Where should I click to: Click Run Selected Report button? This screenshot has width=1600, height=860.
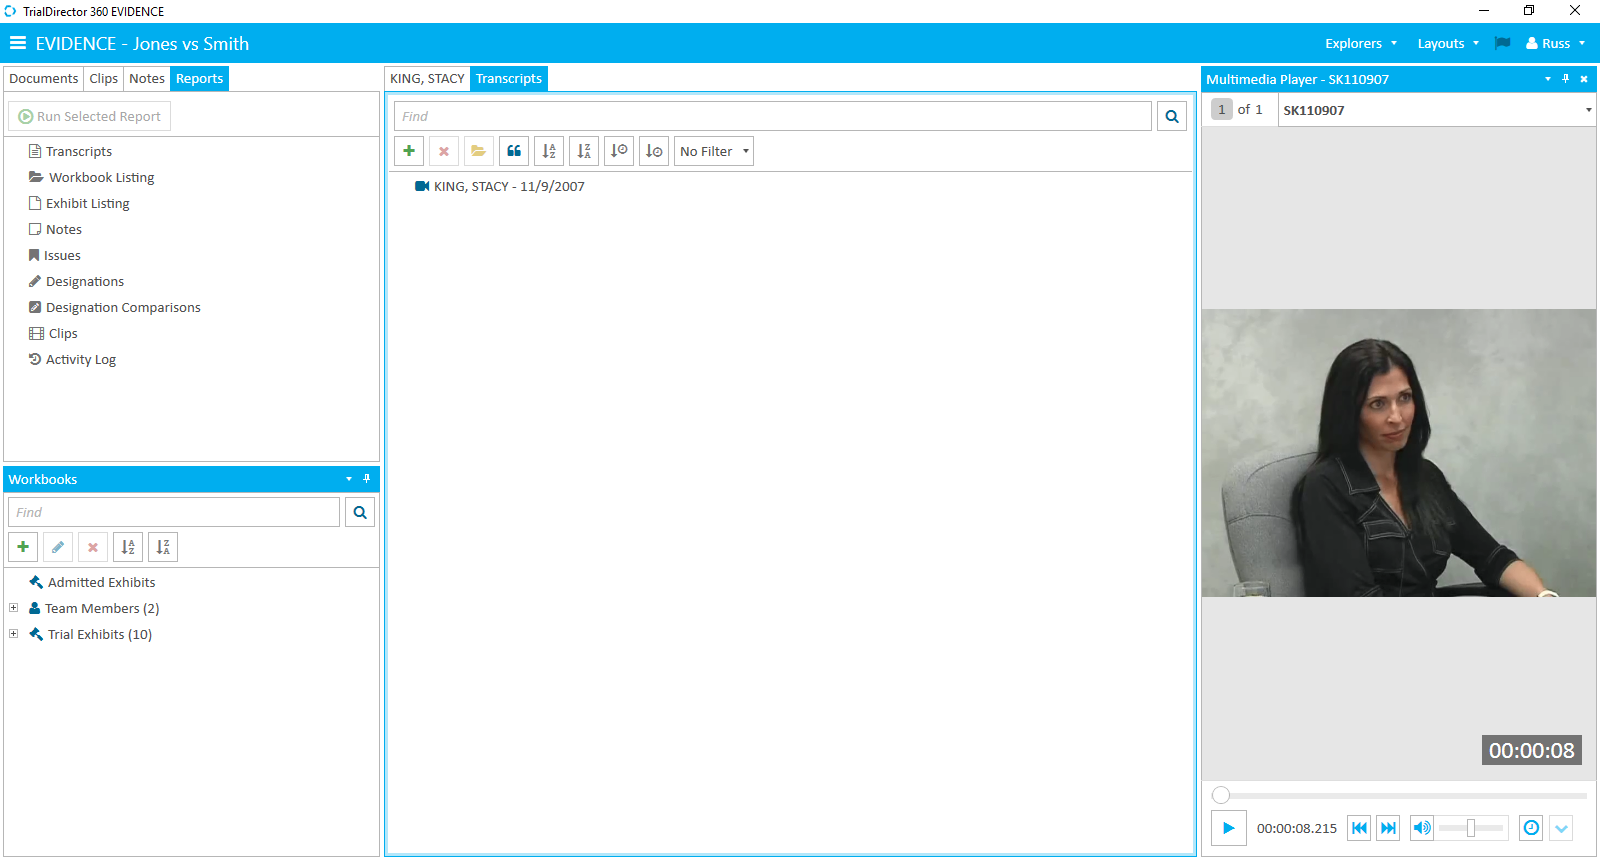coord(90,116)
